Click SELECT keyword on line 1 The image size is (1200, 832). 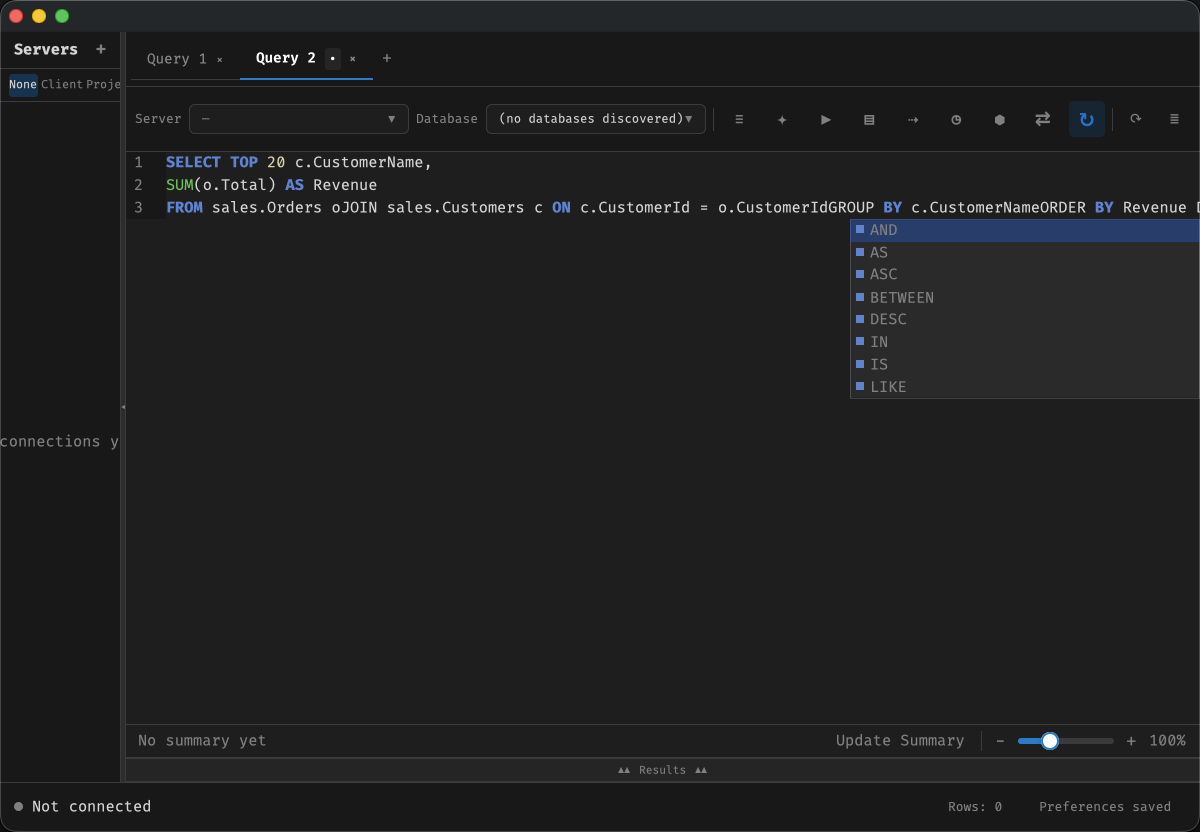(193, 162)
